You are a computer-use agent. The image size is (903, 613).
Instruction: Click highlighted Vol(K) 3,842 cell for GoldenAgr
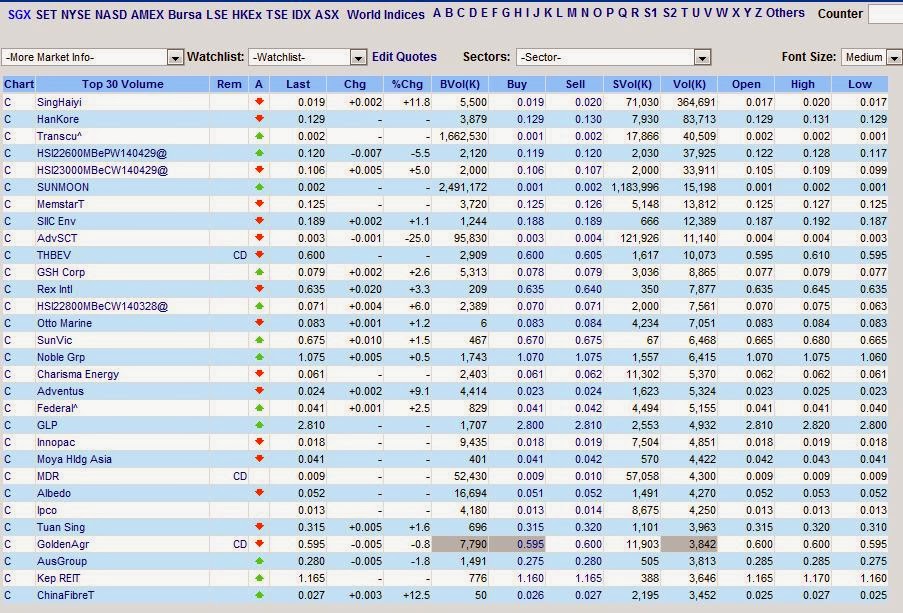pos(689,544)
